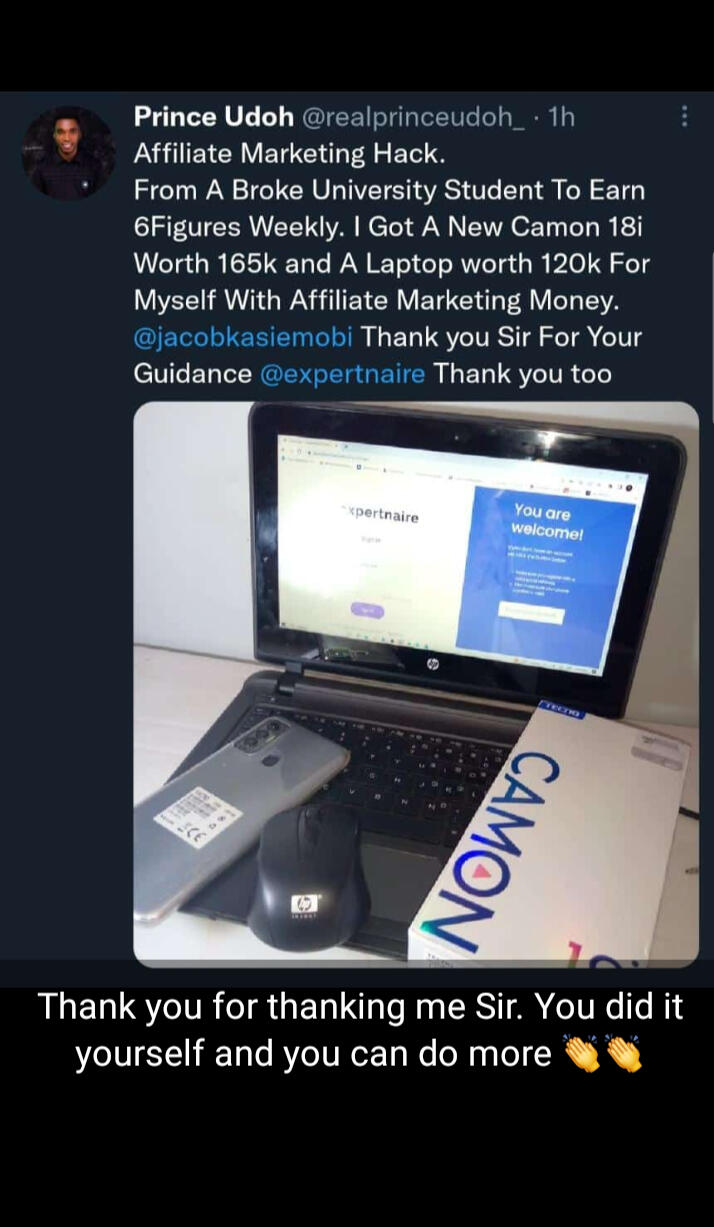714x1227 pixels.
Task: Tap Prince Udoh's profile avatar
Action: coord(68,153)
